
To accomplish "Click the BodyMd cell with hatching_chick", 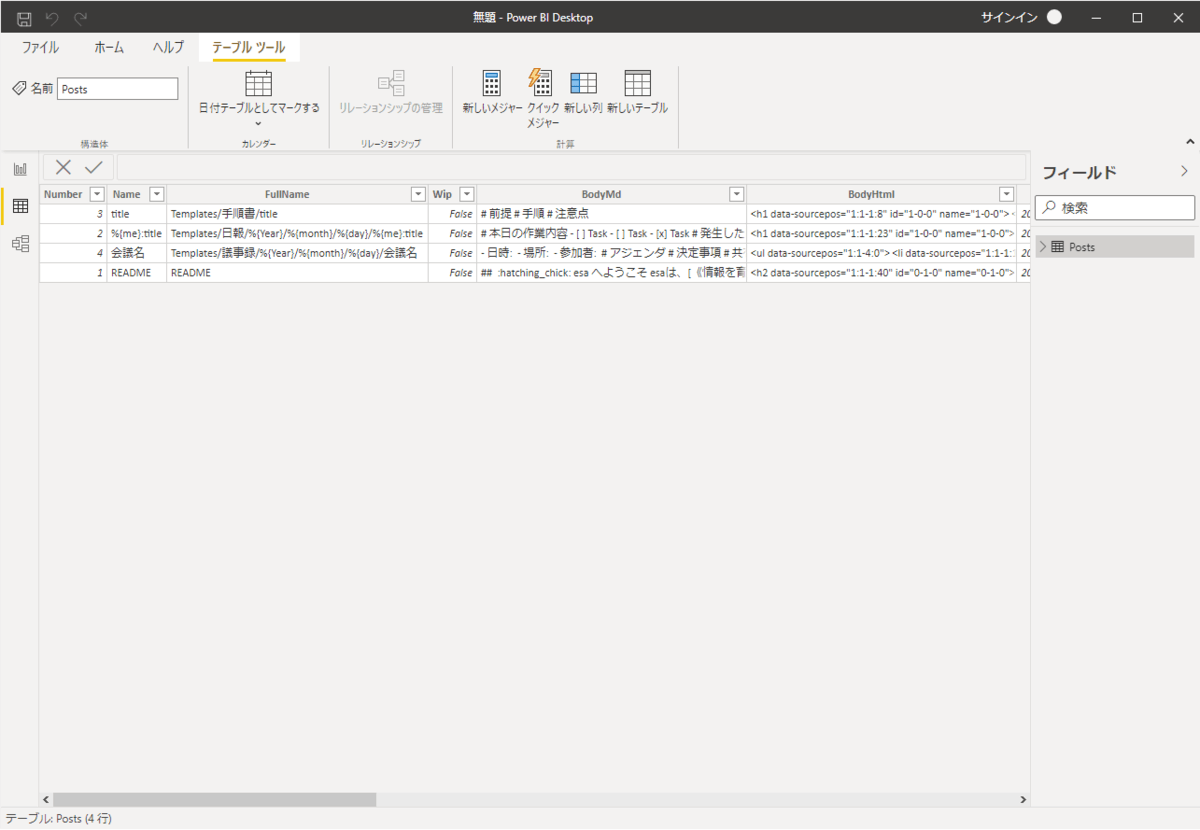I will 611,272.
